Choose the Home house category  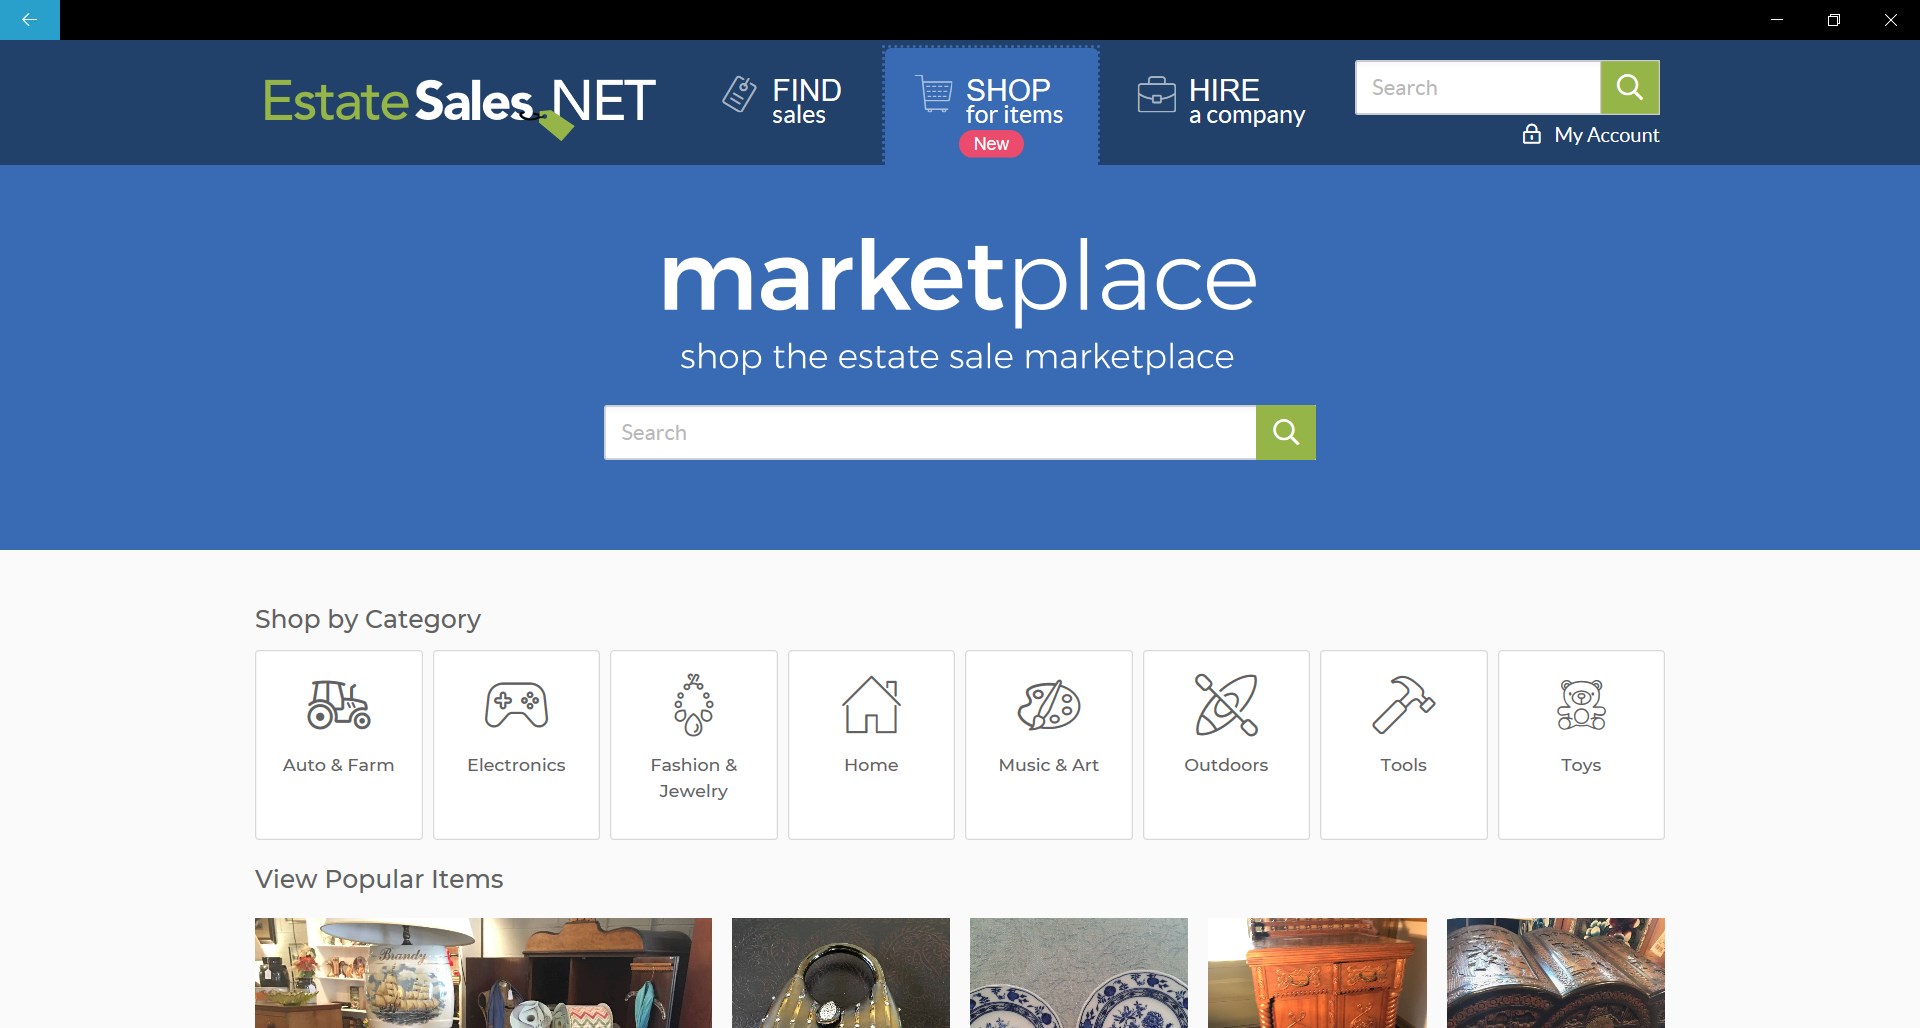click(x=871, y=744)
